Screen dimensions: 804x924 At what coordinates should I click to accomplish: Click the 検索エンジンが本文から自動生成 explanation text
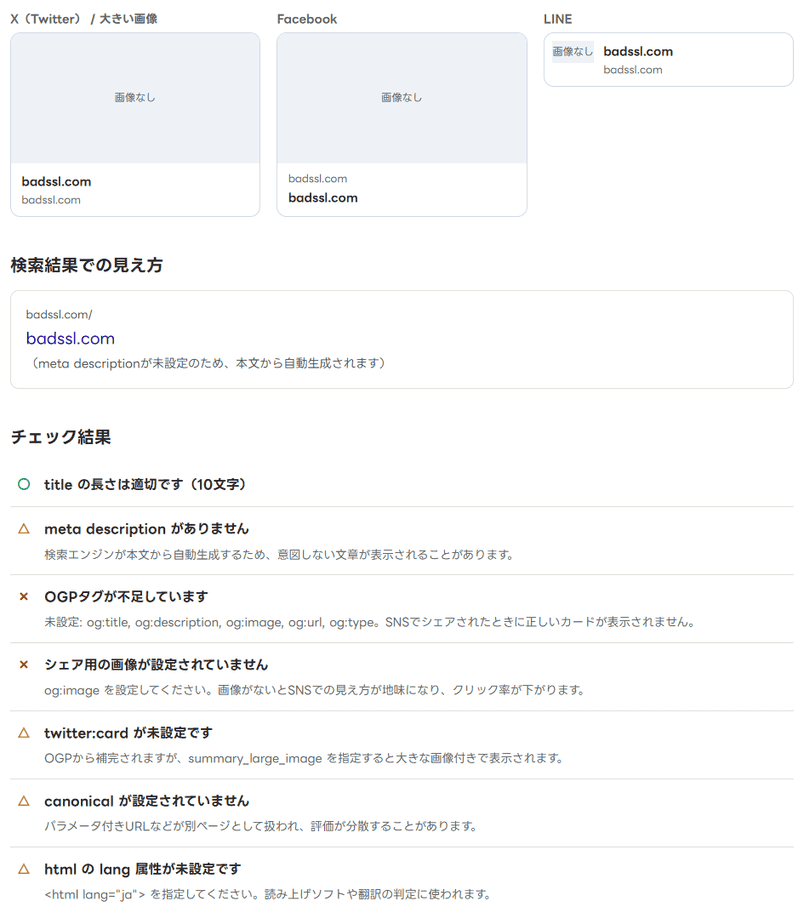(279, 555)
